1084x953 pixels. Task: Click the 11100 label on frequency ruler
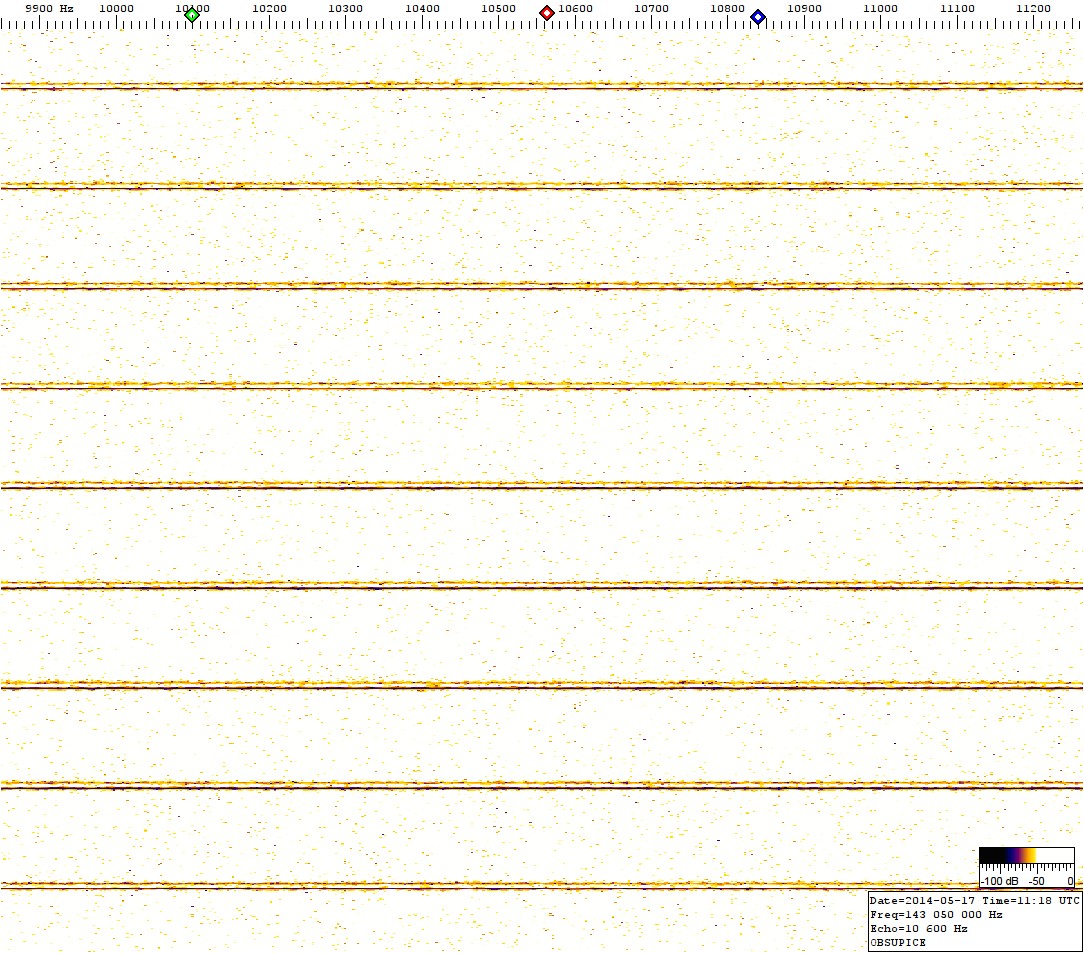[957, 8]
